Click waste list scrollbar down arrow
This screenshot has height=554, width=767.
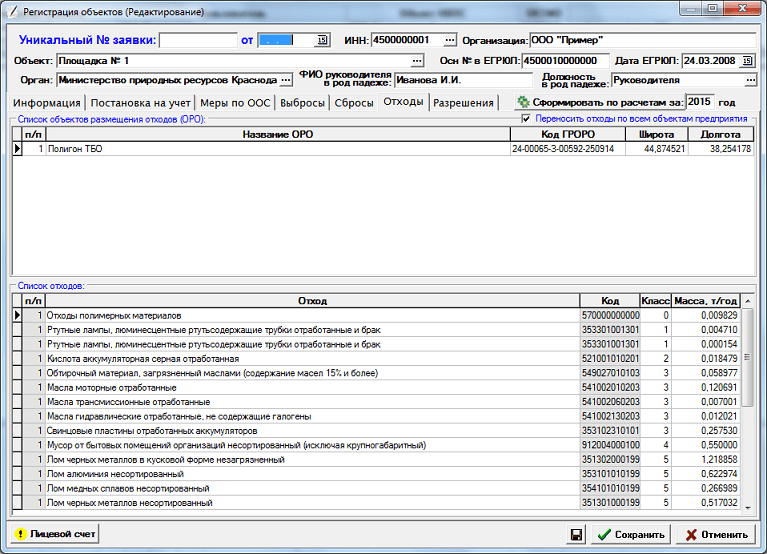click(x=747, y=509)
